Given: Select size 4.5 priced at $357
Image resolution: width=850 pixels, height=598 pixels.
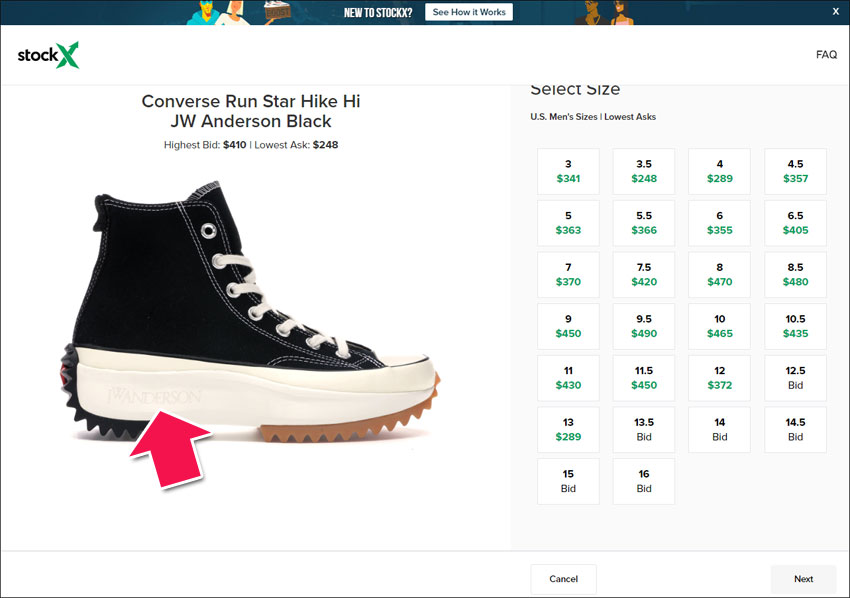Looking at the screenshot, I should (x=795, y=171).
